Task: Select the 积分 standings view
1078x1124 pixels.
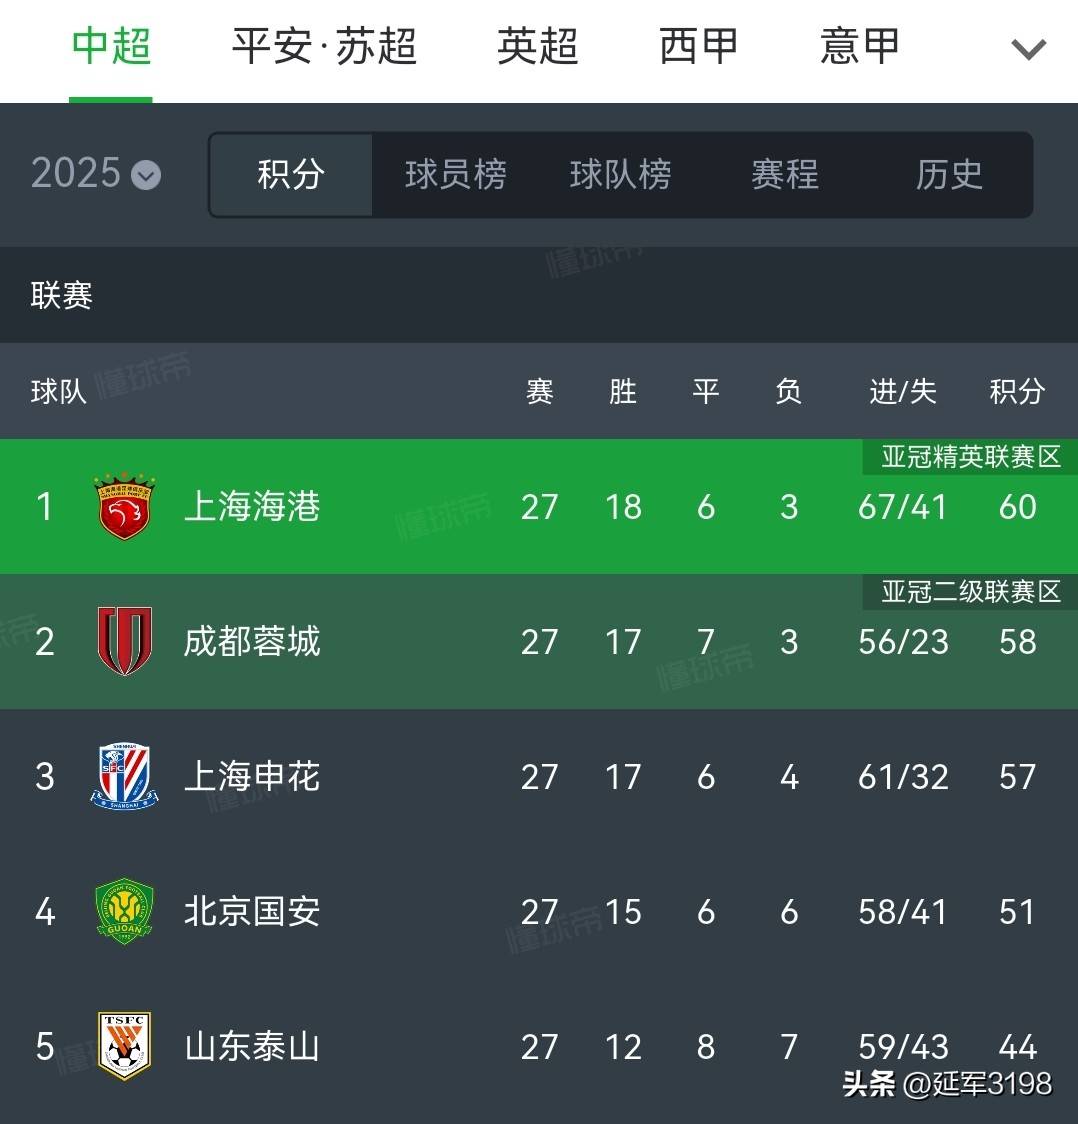Action: (x=291, y=175)
